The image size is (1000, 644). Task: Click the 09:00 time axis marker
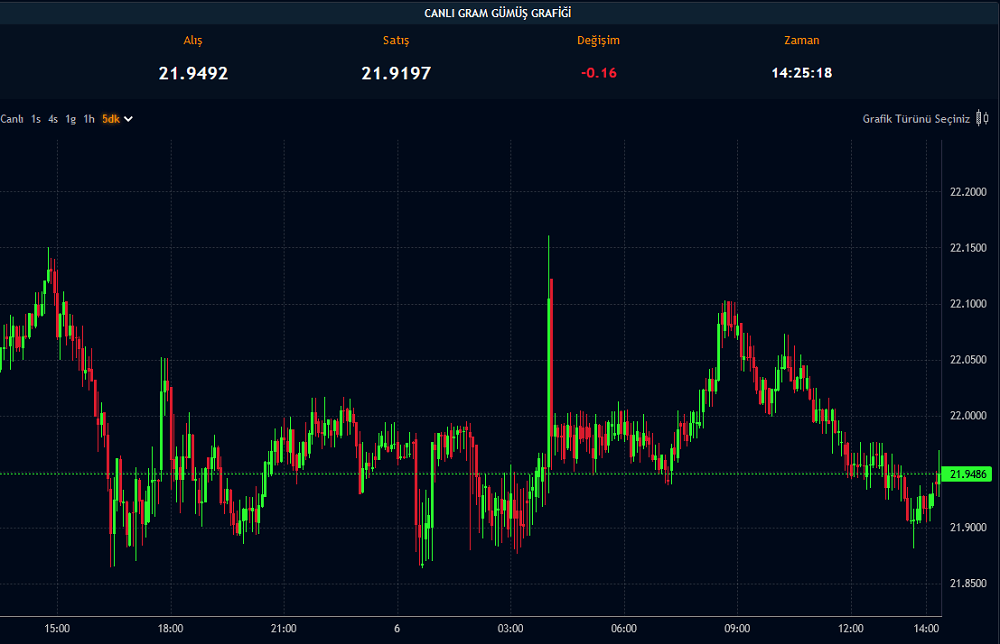737,628
